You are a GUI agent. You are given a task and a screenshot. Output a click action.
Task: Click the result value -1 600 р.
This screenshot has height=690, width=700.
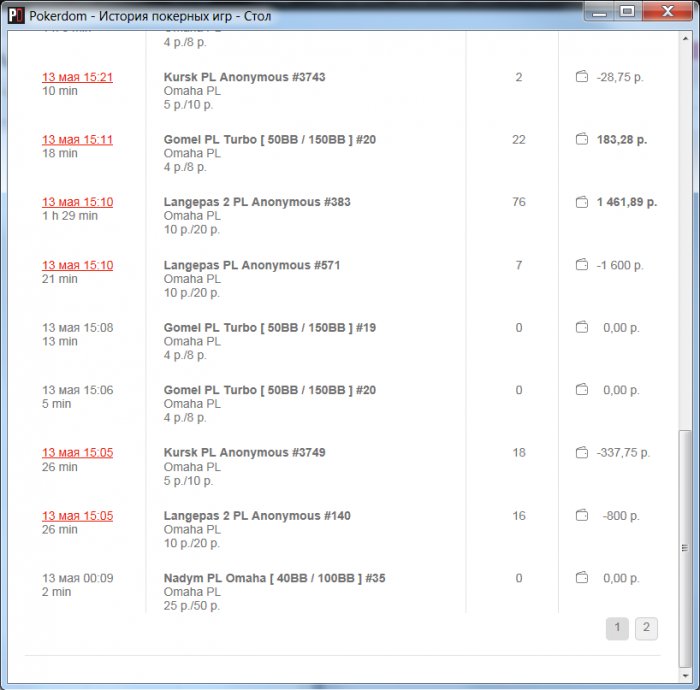pos(620,265)
